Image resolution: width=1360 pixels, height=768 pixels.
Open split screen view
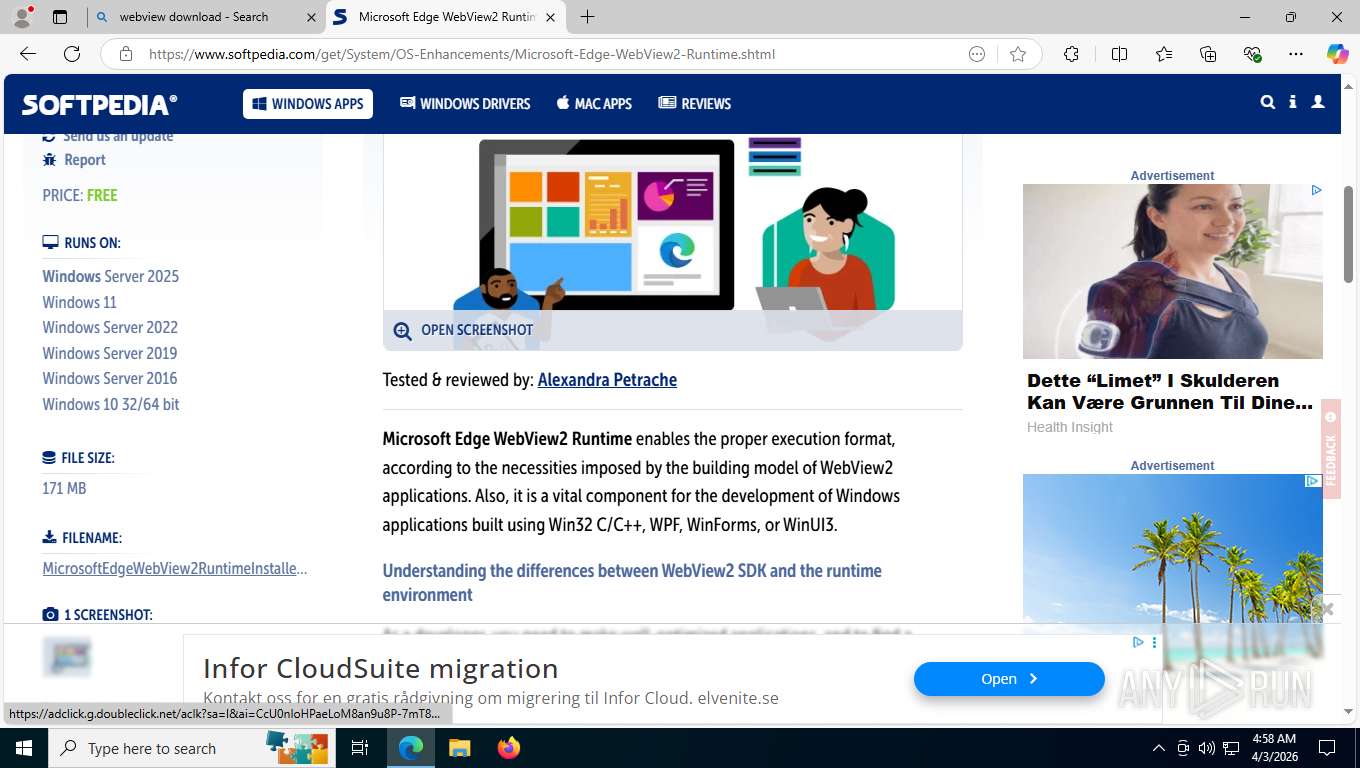coord(1119,54)
